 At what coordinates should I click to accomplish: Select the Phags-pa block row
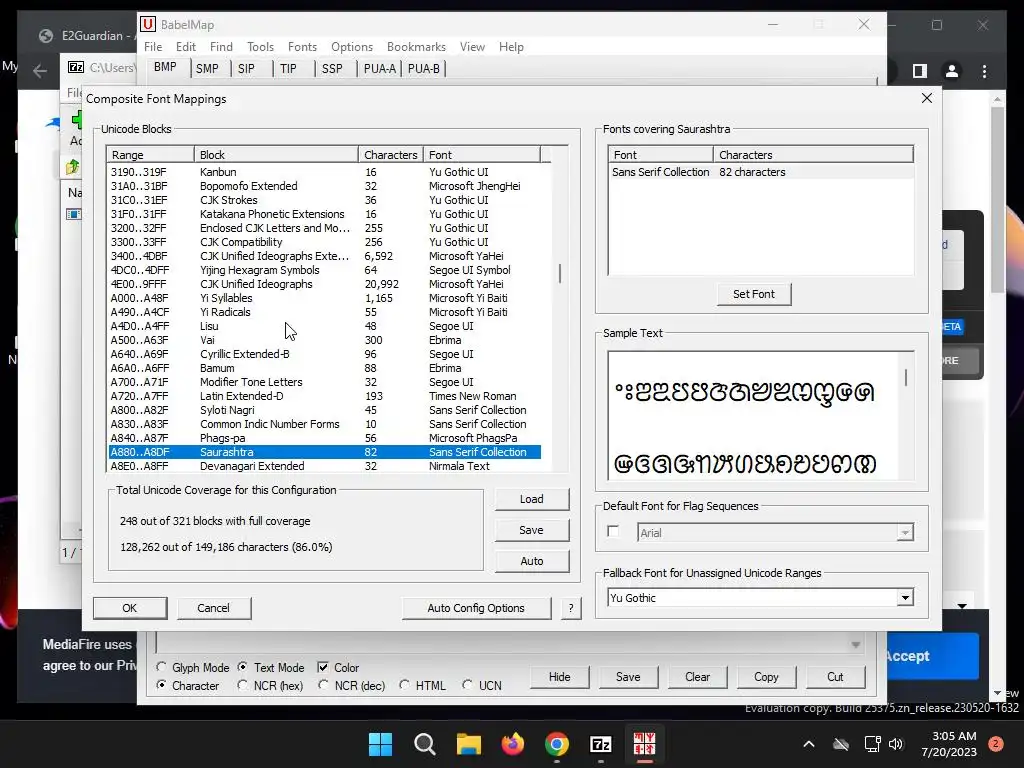325,438
